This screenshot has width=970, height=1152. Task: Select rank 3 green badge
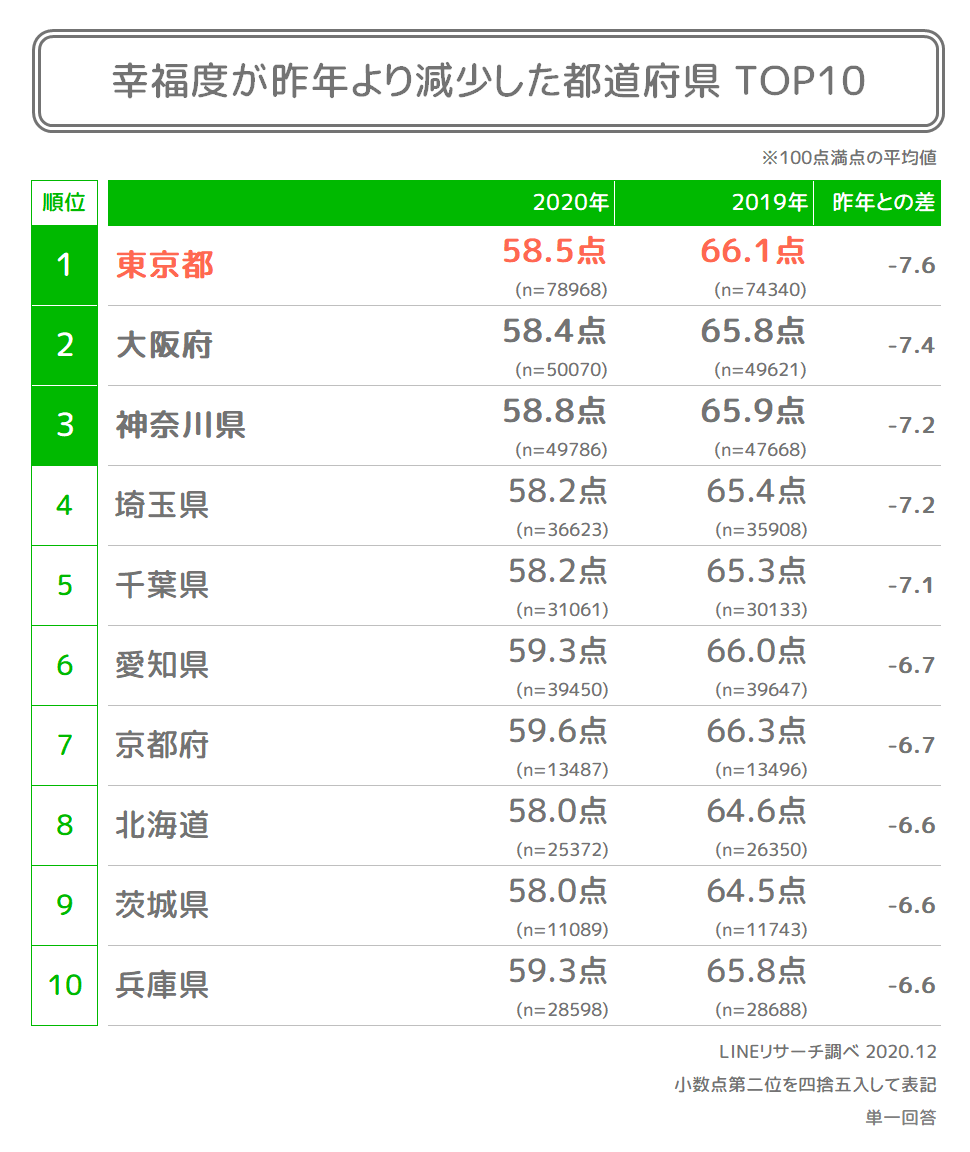tap(65, 425)
